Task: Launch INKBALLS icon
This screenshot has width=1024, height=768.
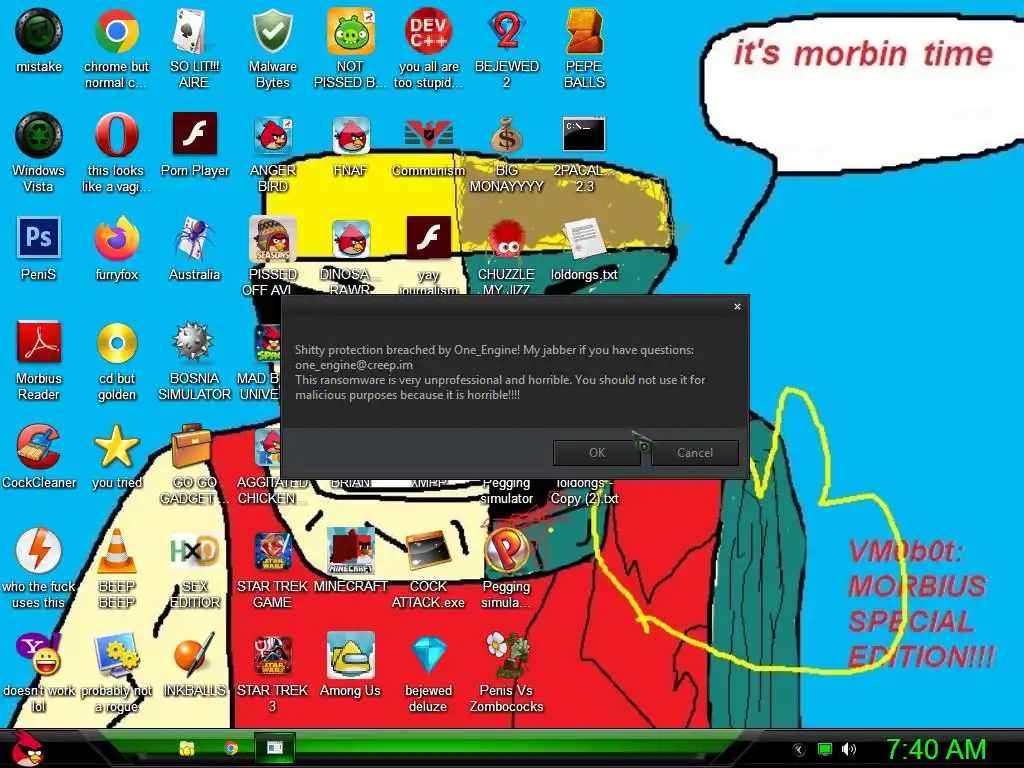Action: 194,654
